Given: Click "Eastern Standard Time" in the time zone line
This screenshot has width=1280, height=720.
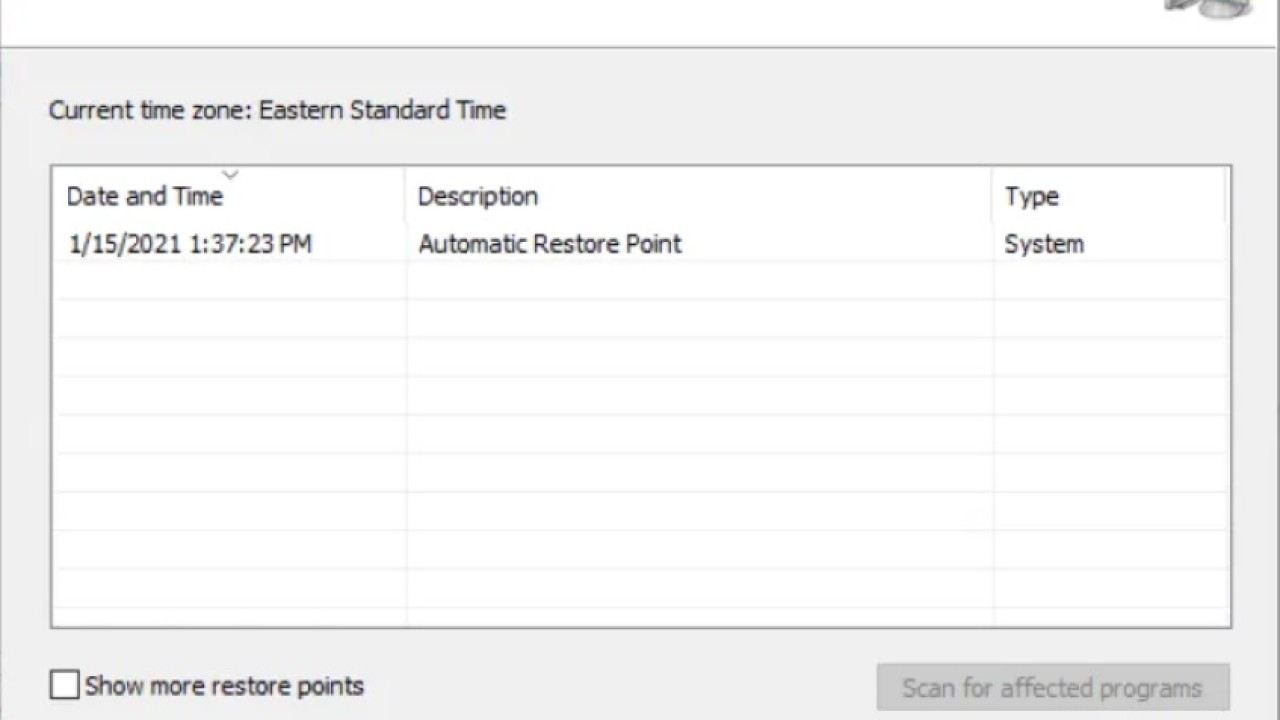Looking at the screenshot, I should click(x=382, y=110).
